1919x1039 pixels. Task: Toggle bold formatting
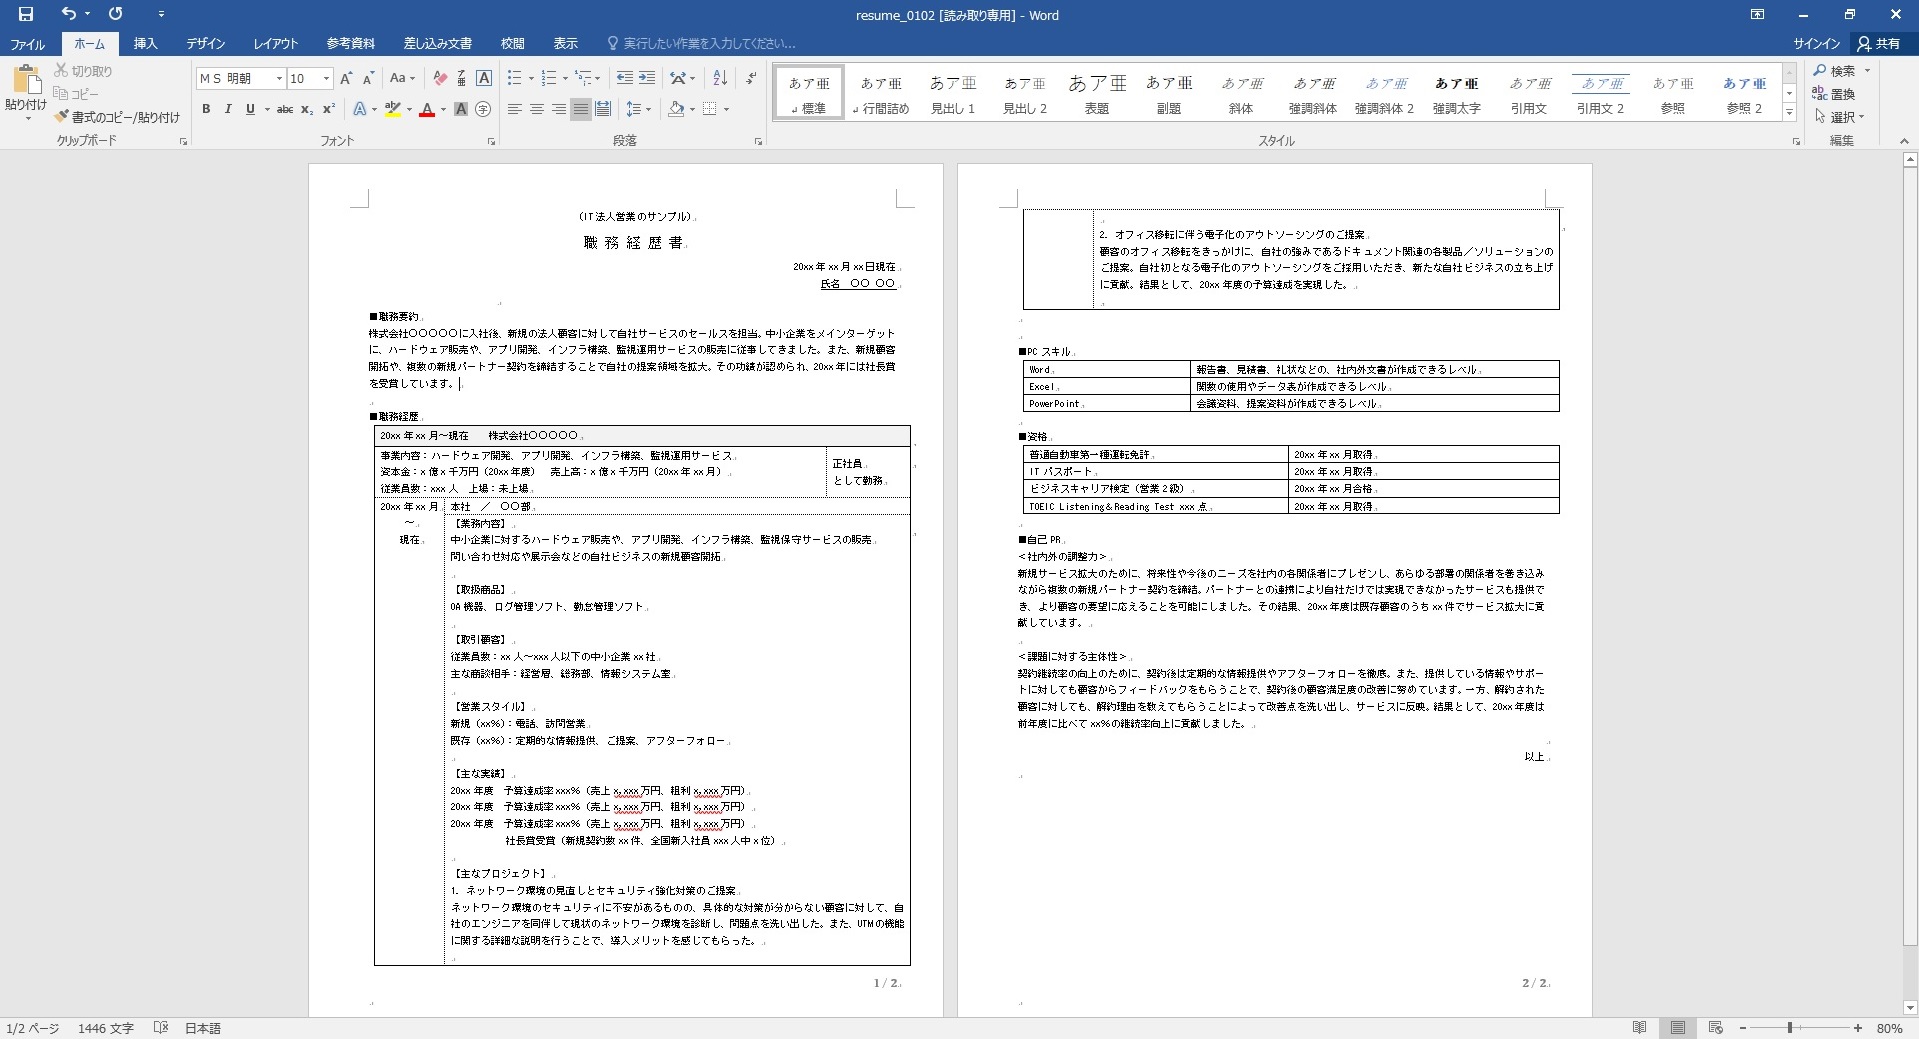pos(206,109)
